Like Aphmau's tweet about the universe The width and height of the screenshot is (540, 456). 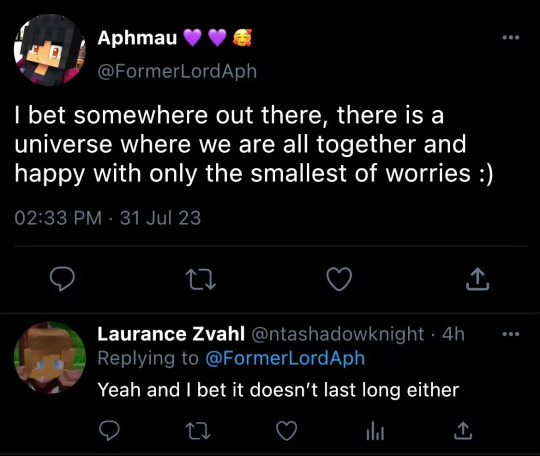click(x=339, y=279)
